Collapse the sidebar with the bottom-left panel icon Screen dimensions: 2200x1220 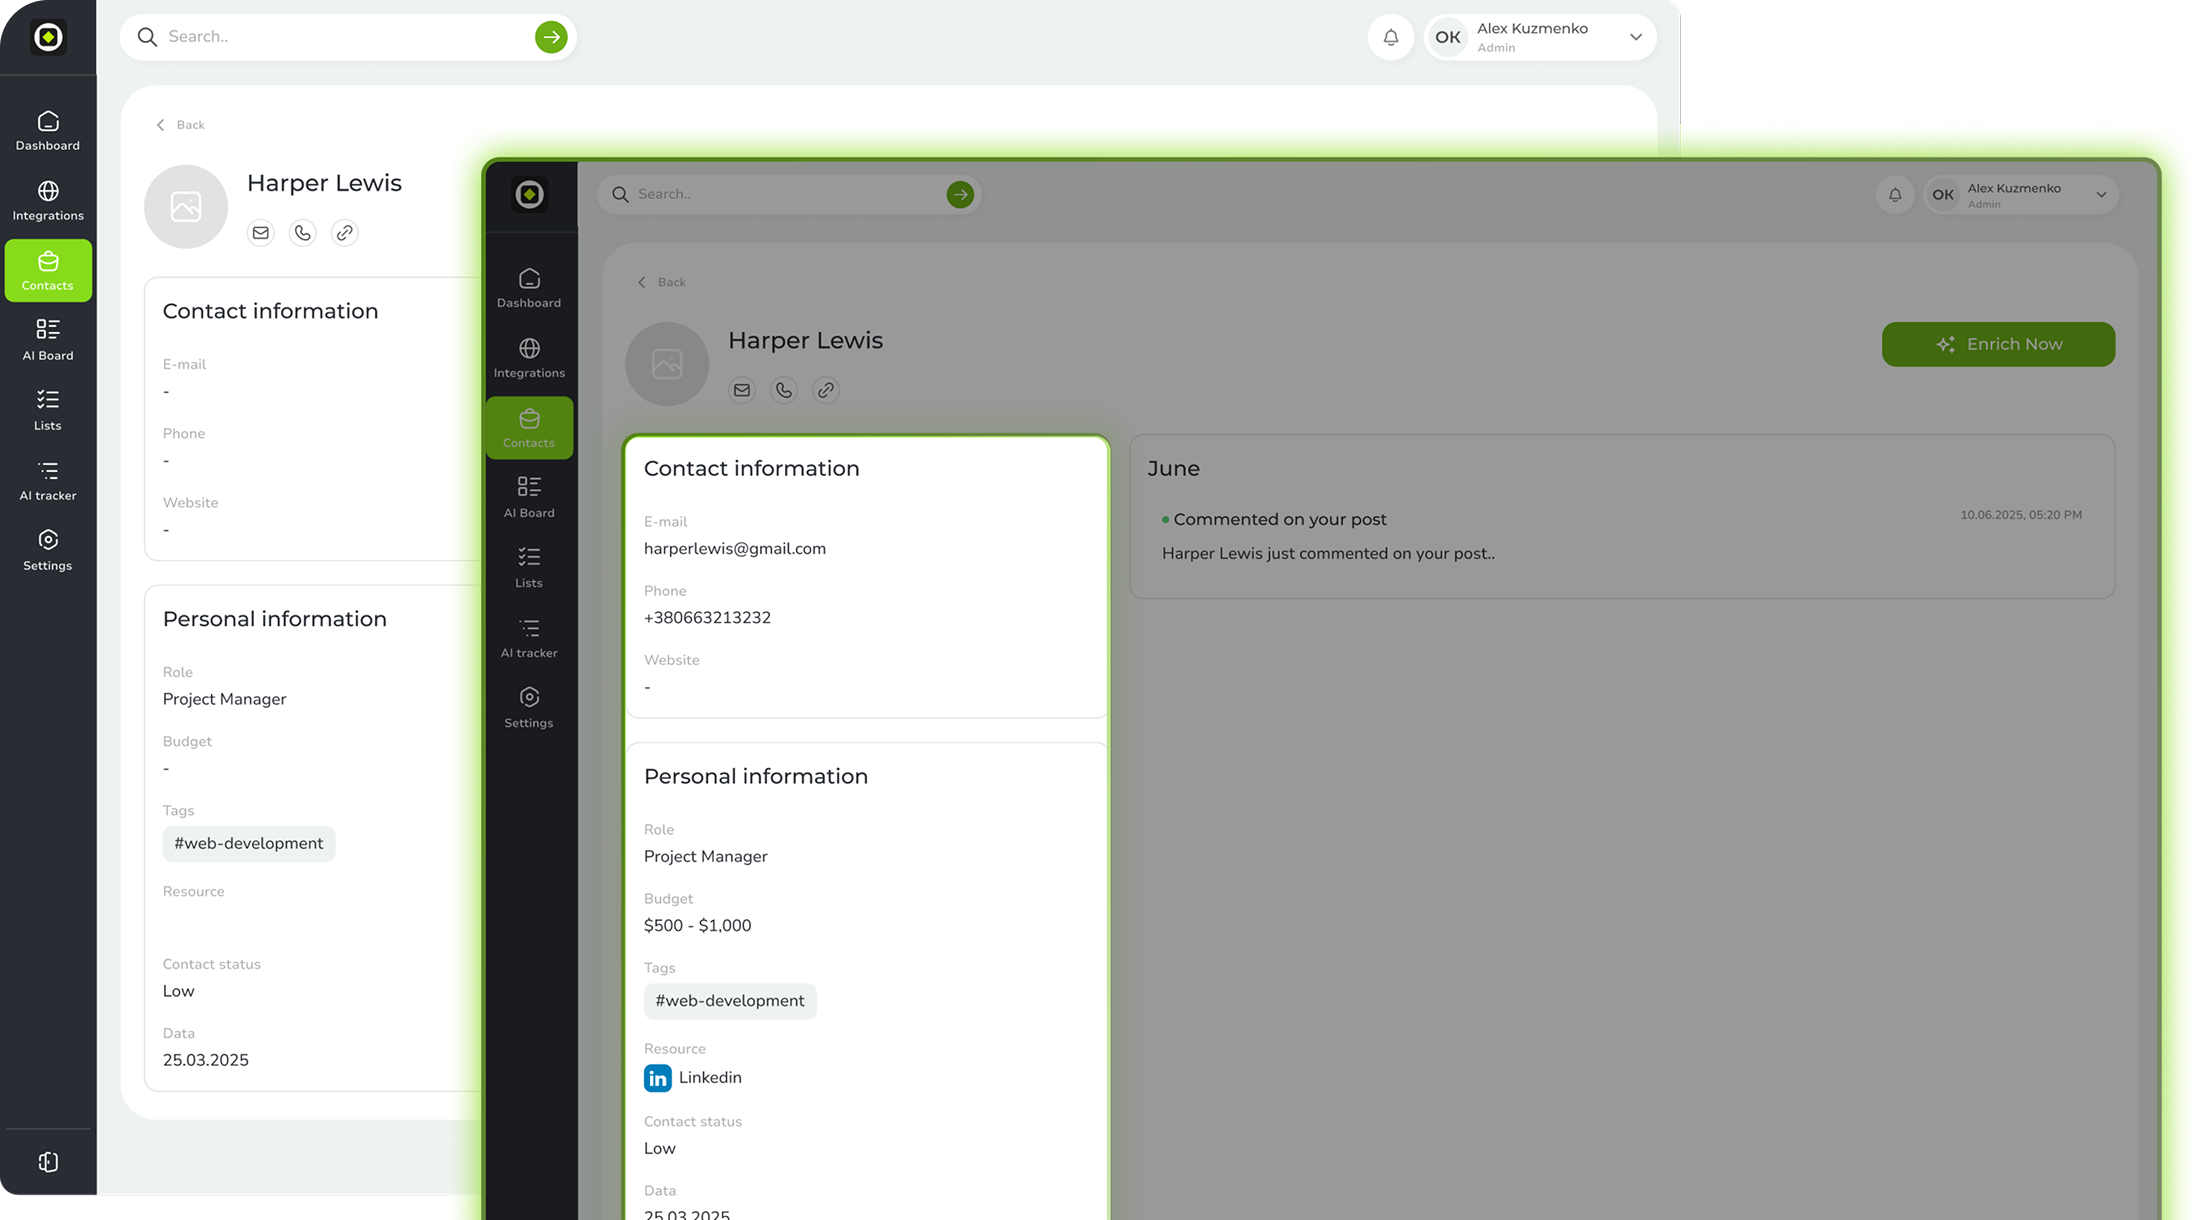pyautogui.click(x=48, y=1162)
